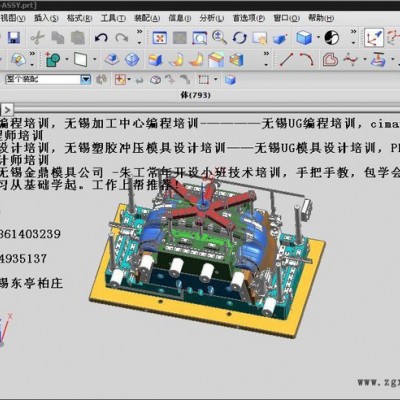Open the 窗口(O) menu

click(286, 18)
